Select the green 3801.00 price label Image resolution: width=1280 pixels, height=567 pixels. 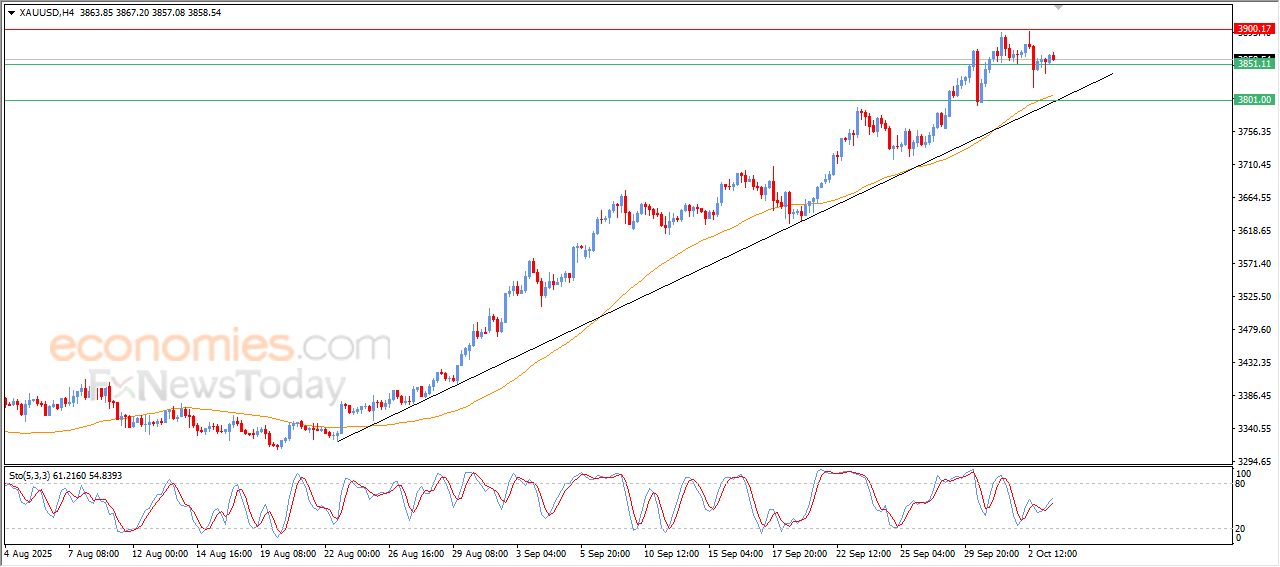(x=1254, y=100)
